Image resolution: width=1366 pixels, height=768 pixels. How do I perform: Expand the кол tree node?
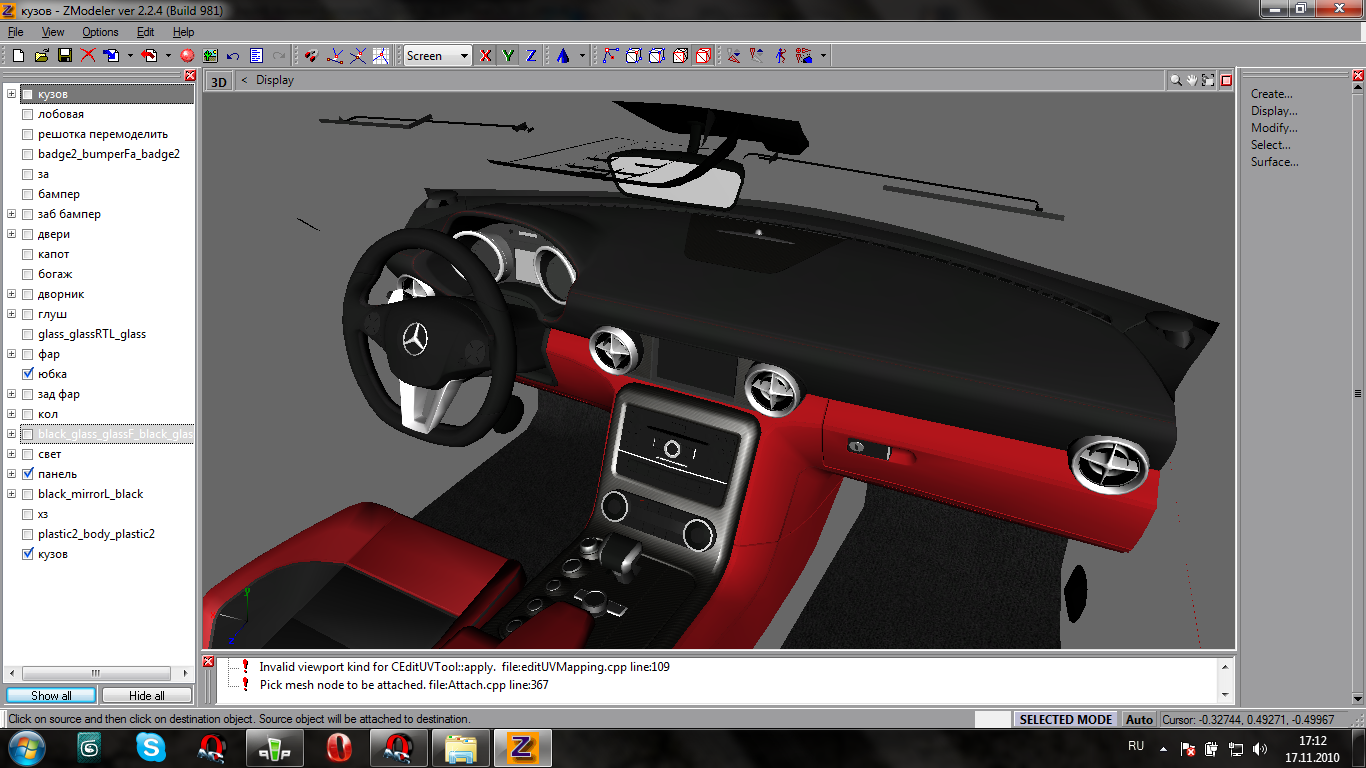click(x=12, y=414)
